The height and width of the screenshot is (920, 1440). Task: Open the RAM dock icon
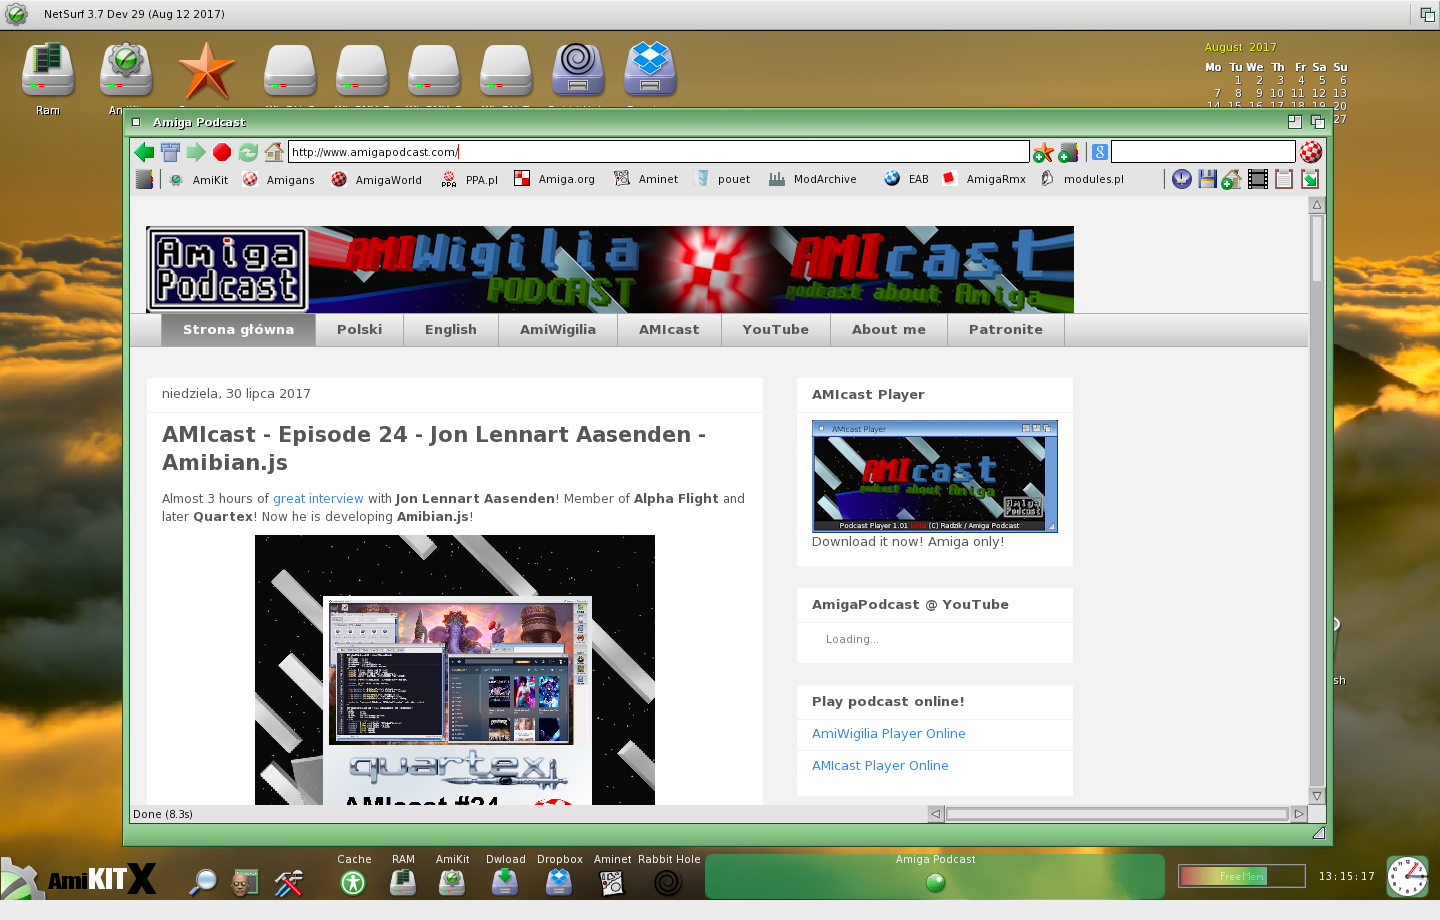point(403,883)
